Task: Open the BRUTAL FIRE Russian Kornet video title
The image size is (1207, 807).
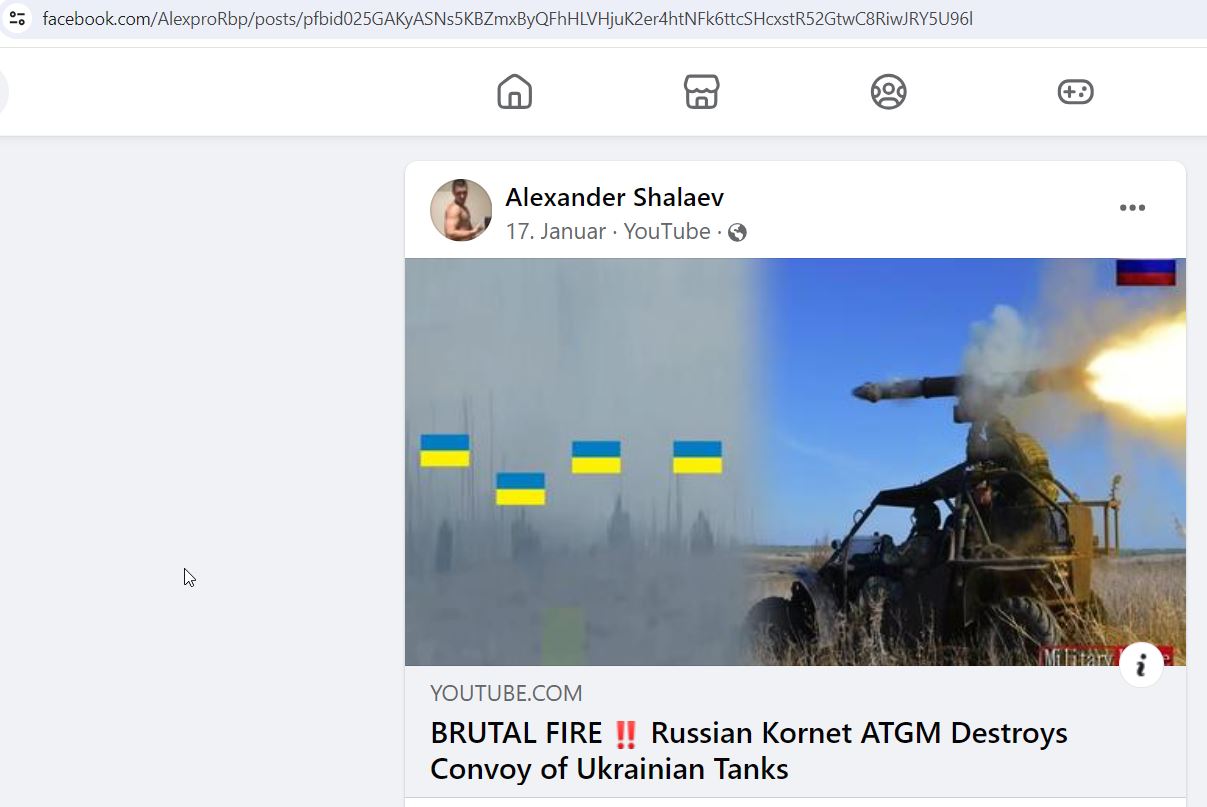Action: [749, 751]
